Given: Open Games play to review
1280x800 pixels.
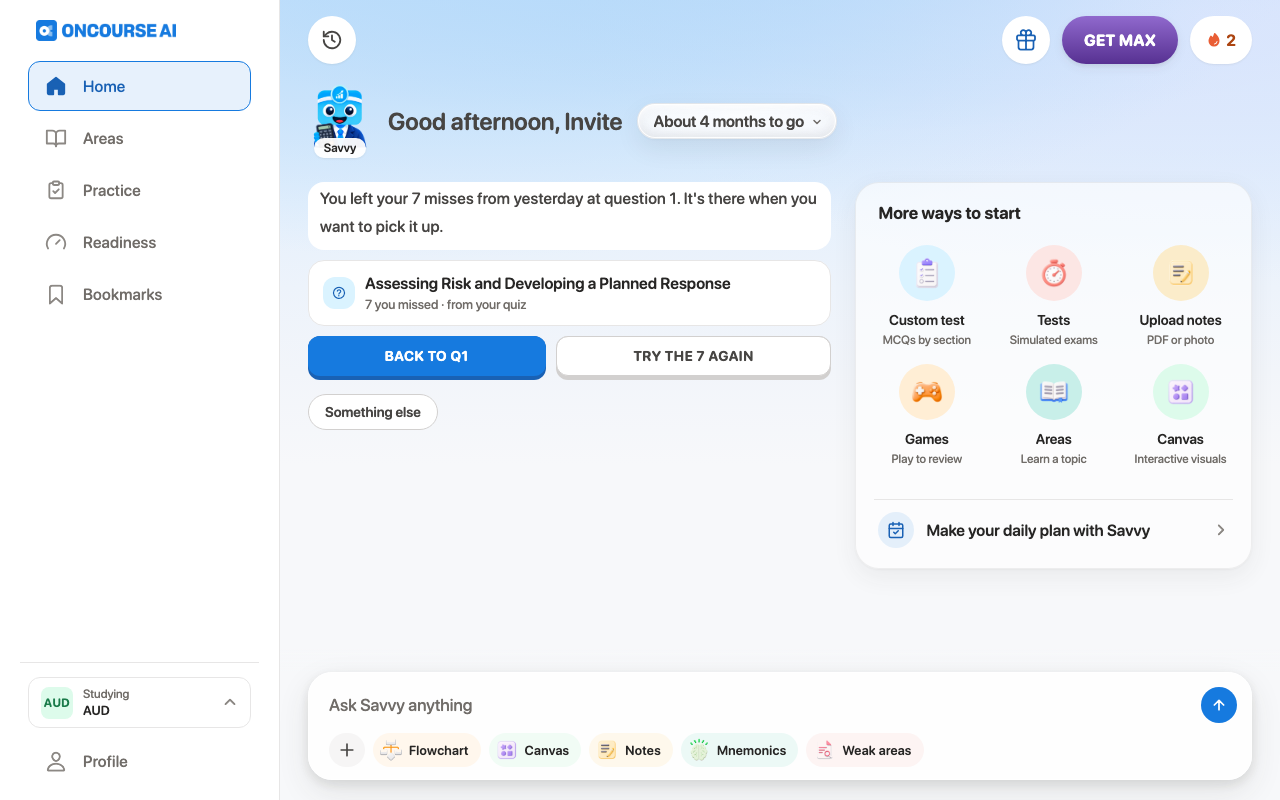Looking at the screenshot, I should (927, 416).
